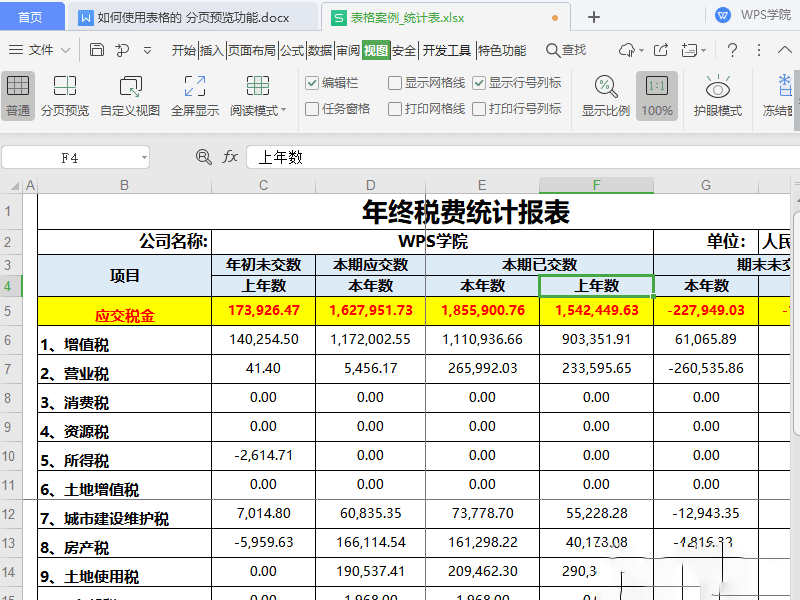Screen dimensions: 800x600
Task: Click the fx Insert Function icon
Action: point(230,157)
